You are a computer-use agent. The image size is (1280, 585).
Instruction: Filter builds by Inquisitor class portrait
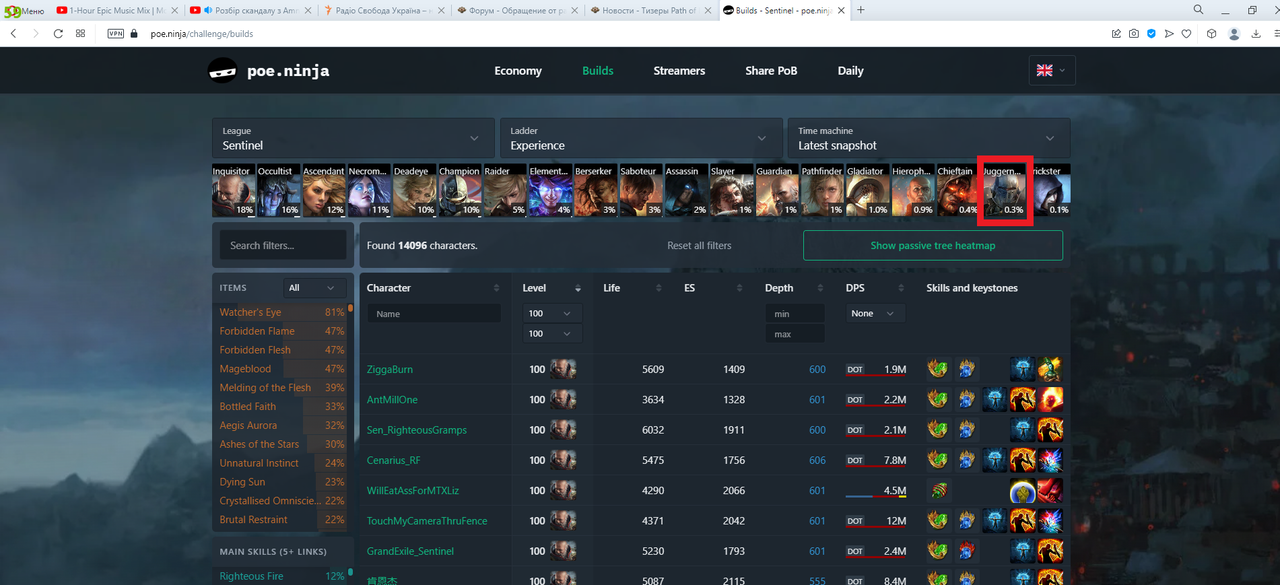233,190
